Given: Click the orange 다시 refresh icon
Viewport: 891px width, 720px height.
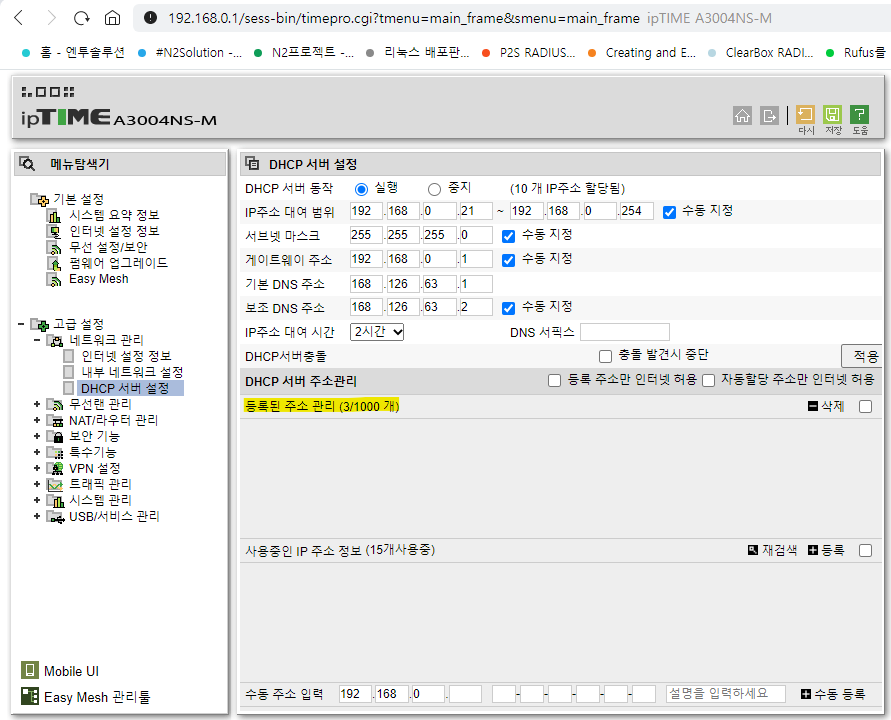Looking at the screenshot, I should pyautogui.click(x=805, y=115).
